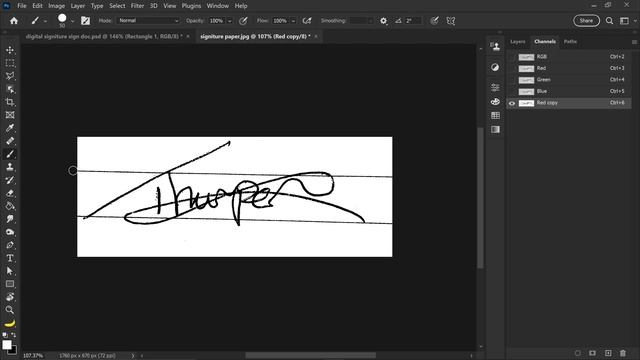This screenshot has height=360, width=640.
Task: Open the tool preset picker arrow
Action: click(x=45, y=21)
